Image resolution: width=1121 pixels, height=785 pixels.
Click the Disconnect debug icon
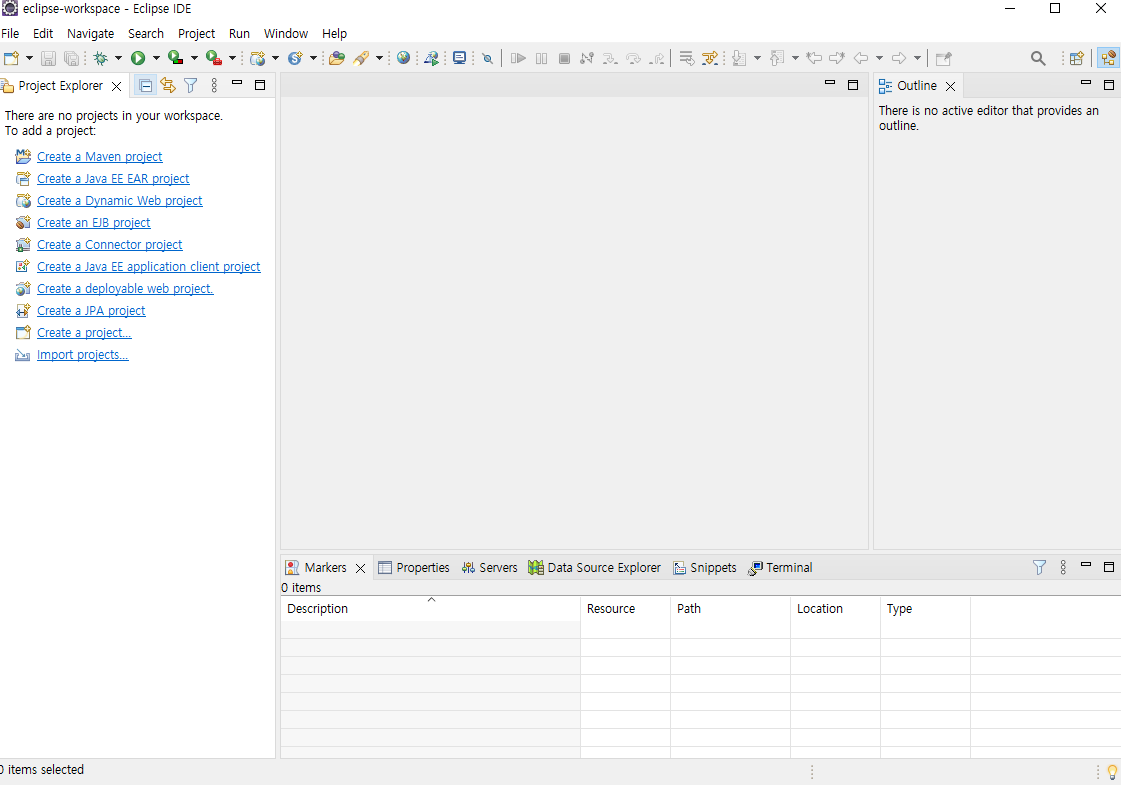[587, 58]
